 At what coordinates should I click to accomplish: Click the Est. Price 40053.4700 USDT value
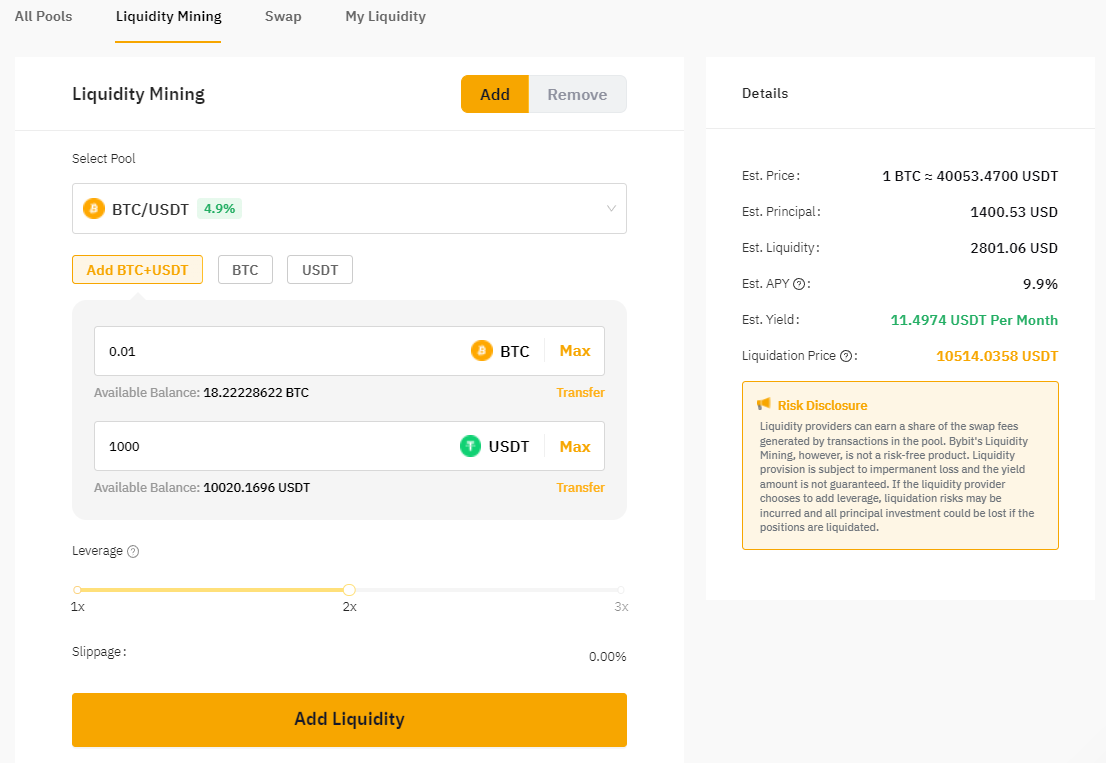tap(971, 176)
